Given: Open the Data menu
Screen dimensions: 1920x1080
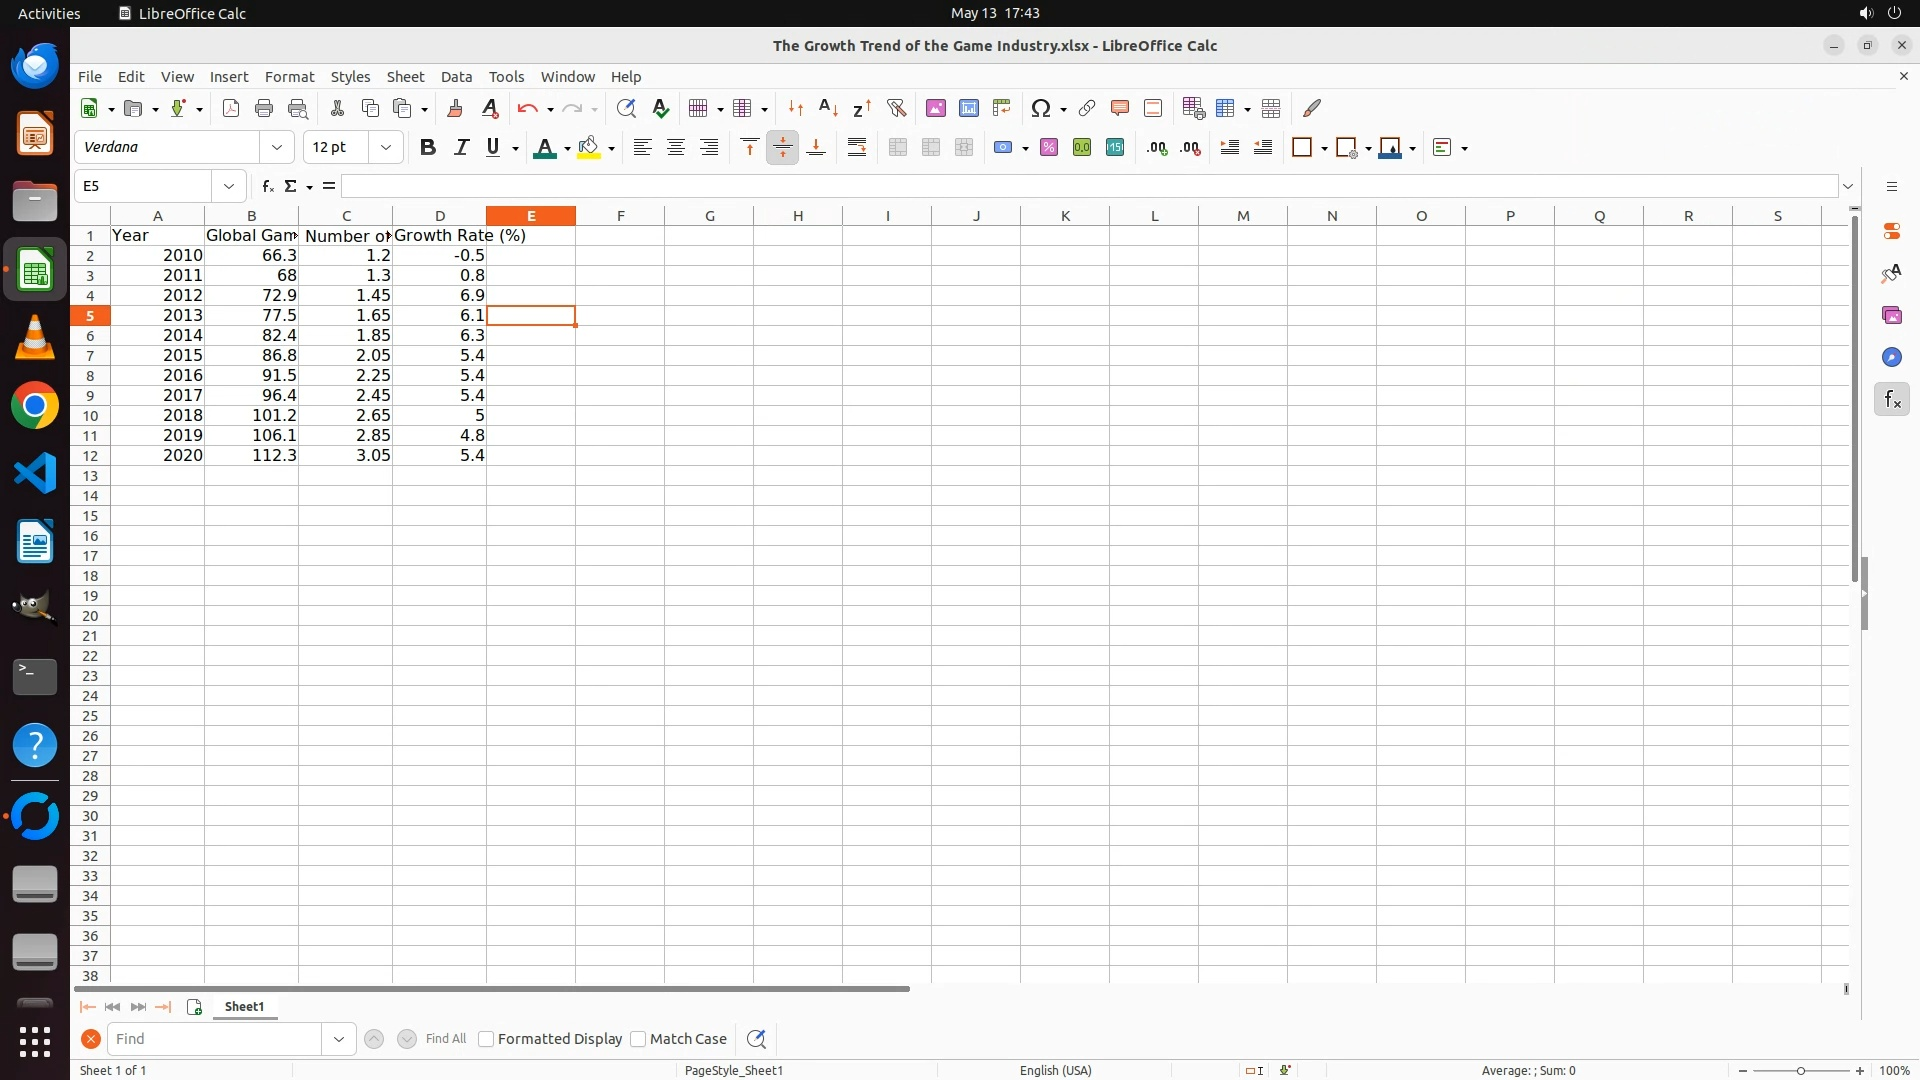Looking at the screenshot, I should (456, 77).
